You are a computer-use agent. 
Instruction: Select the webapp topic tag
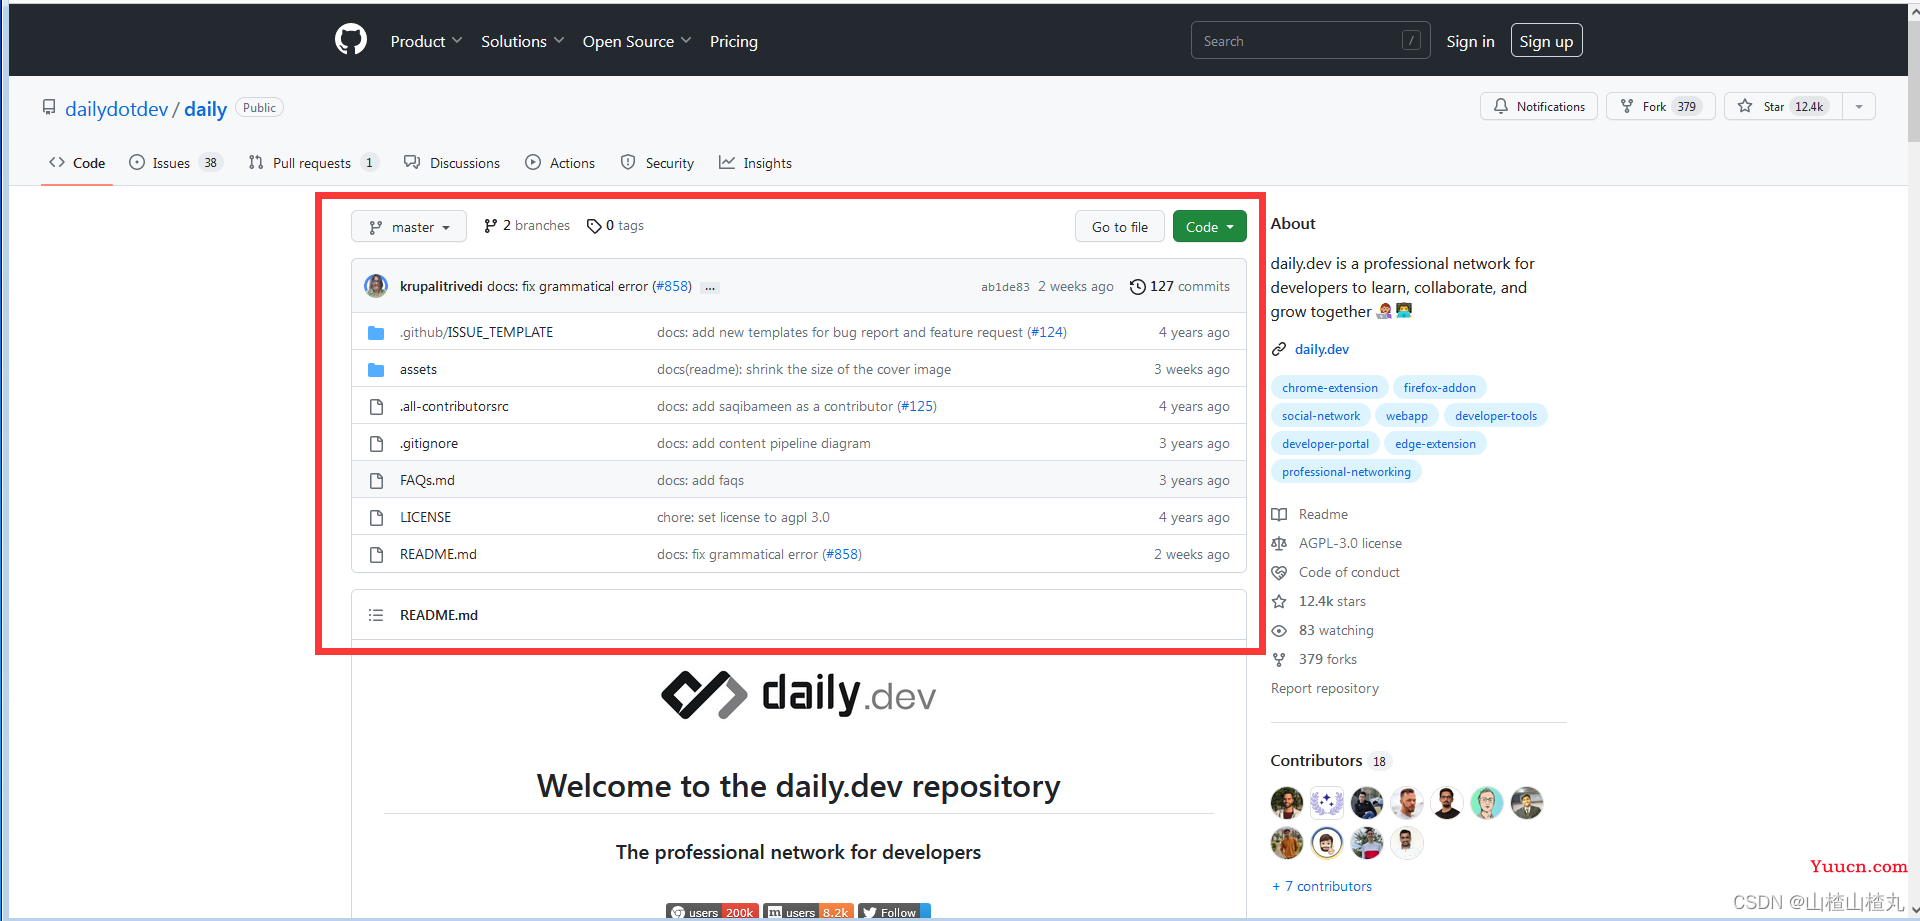coord(1406,416)
